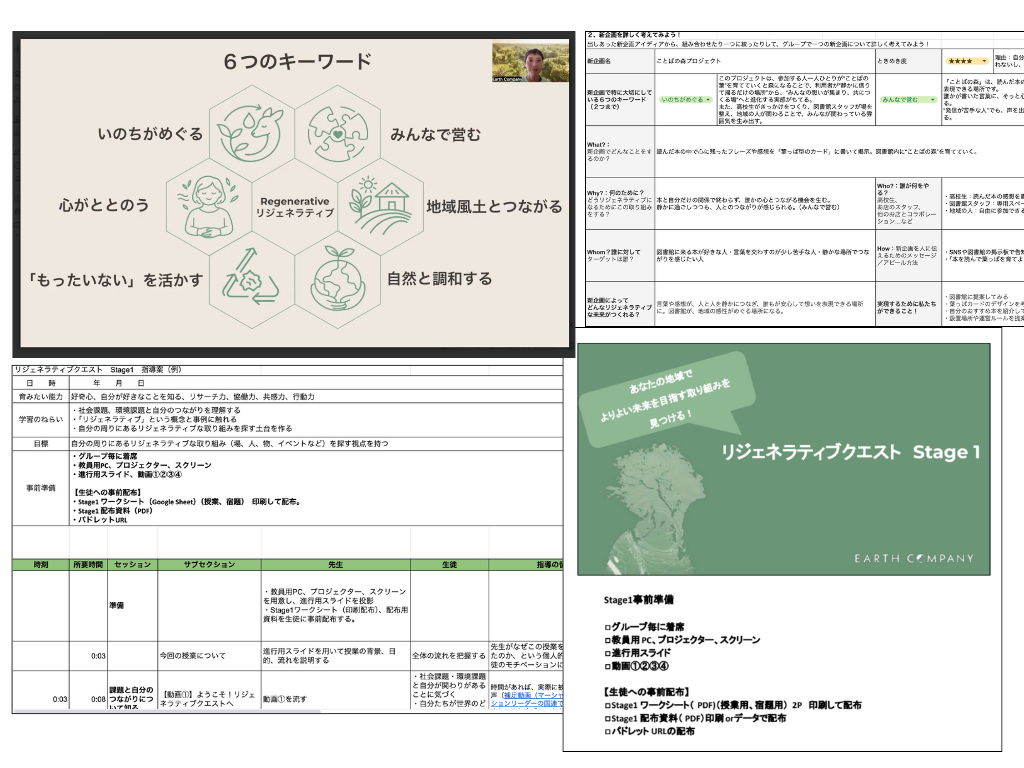
Task: Select the water droplet hexagon icon for いのちがめぐる
Action: click(x=249, y=130)
